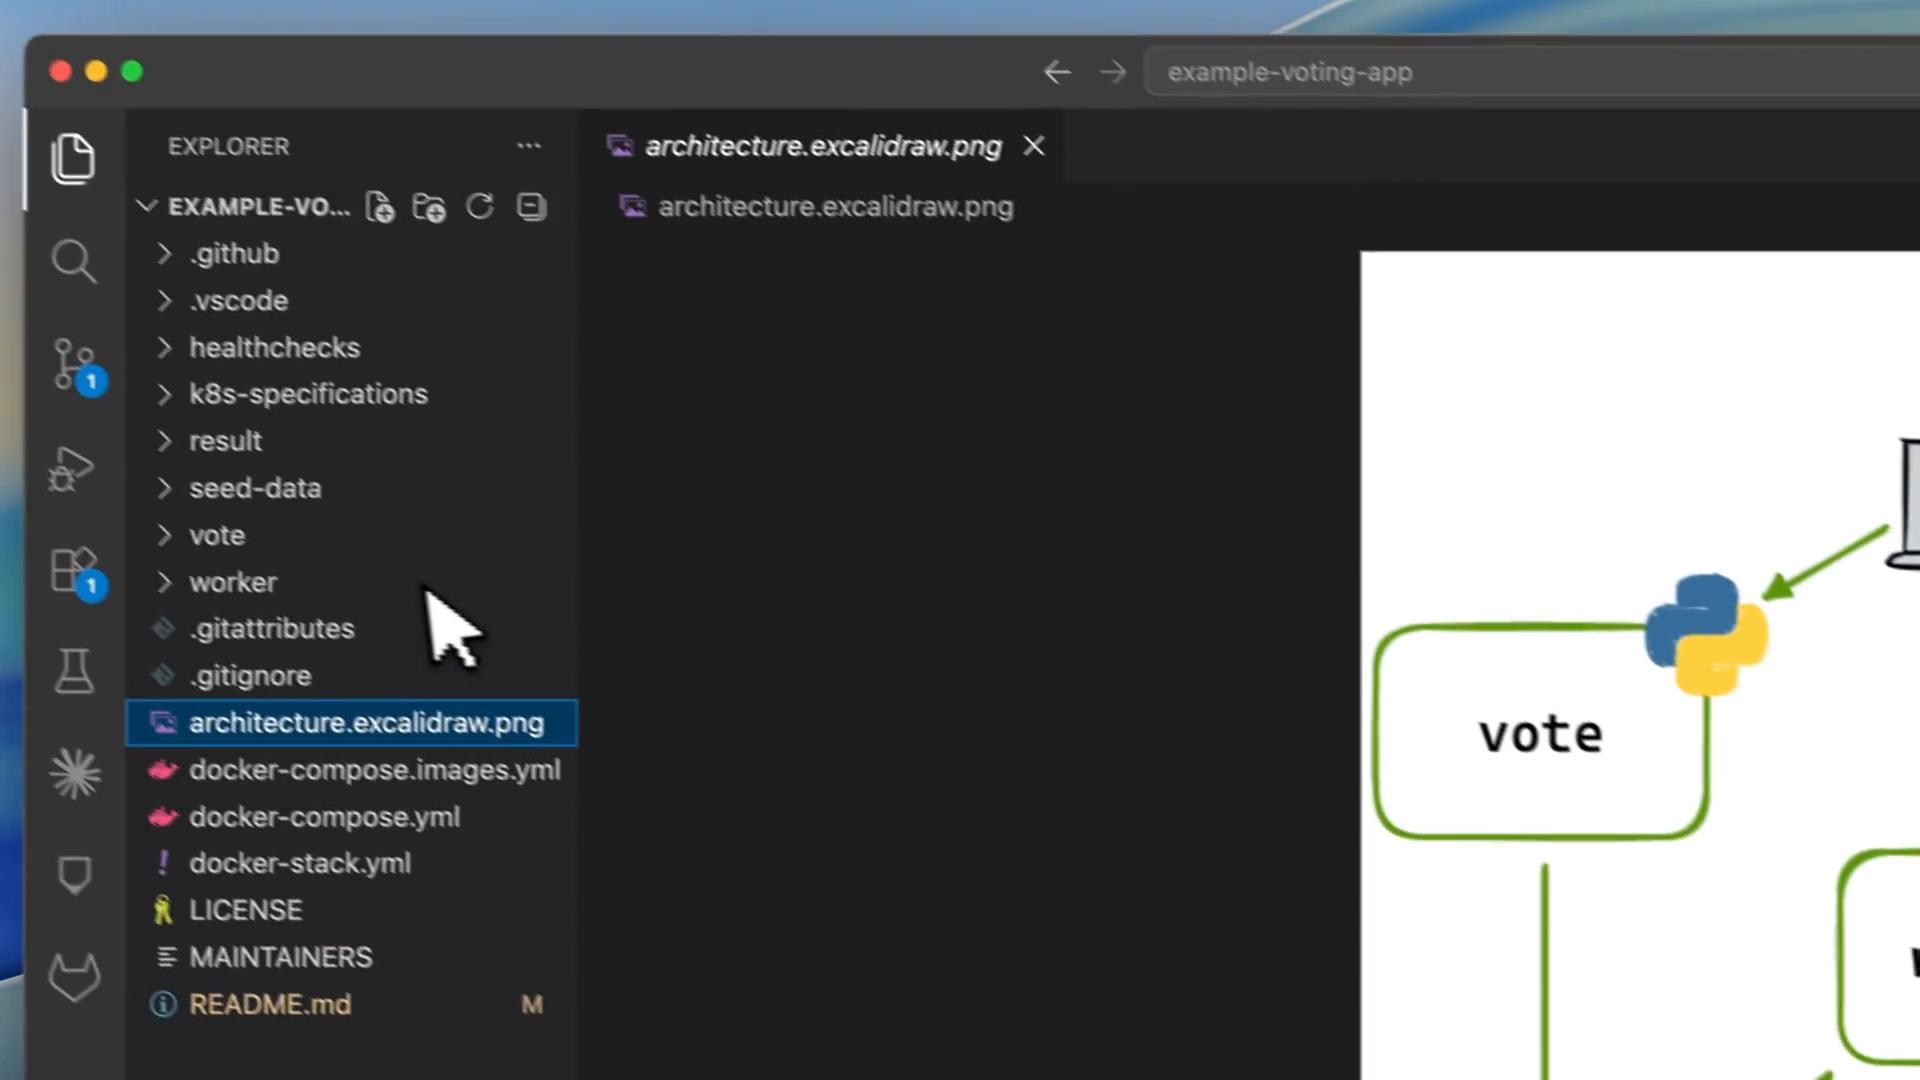Expand the vote folder
Screen dimensions: 1920x1080
pos(351,535)
